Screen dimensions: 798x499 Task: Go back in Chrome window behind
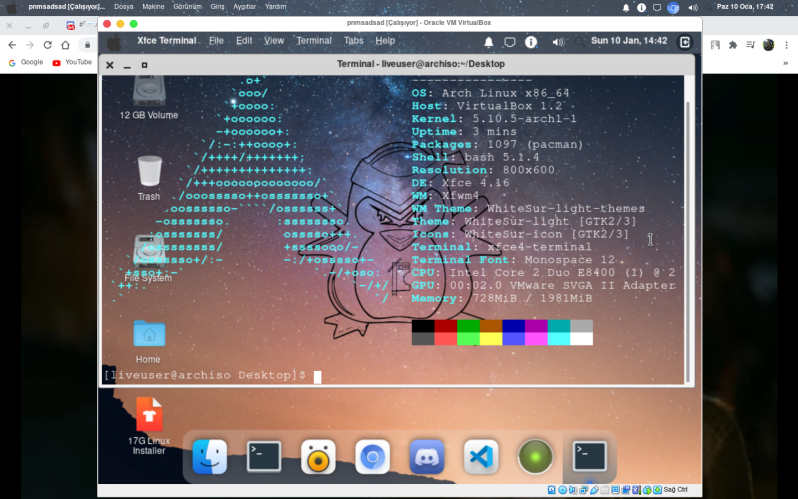pos(12,45)
